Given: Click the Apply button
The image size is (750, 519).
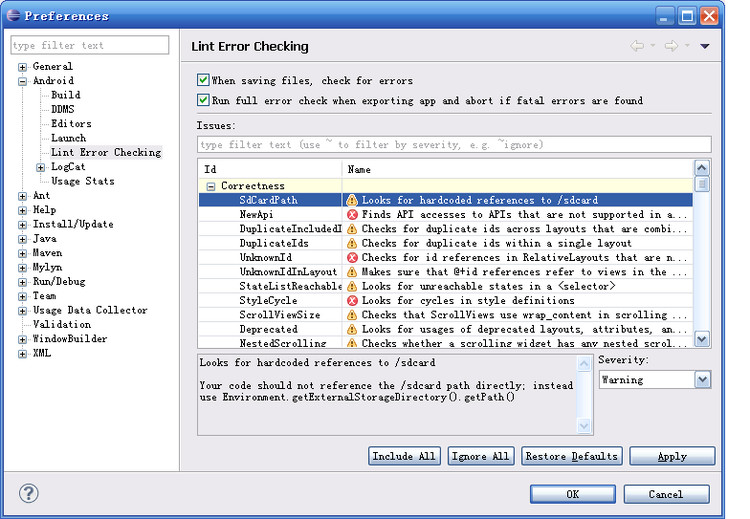Looking at the screenshot, I should tap(672, 456).
